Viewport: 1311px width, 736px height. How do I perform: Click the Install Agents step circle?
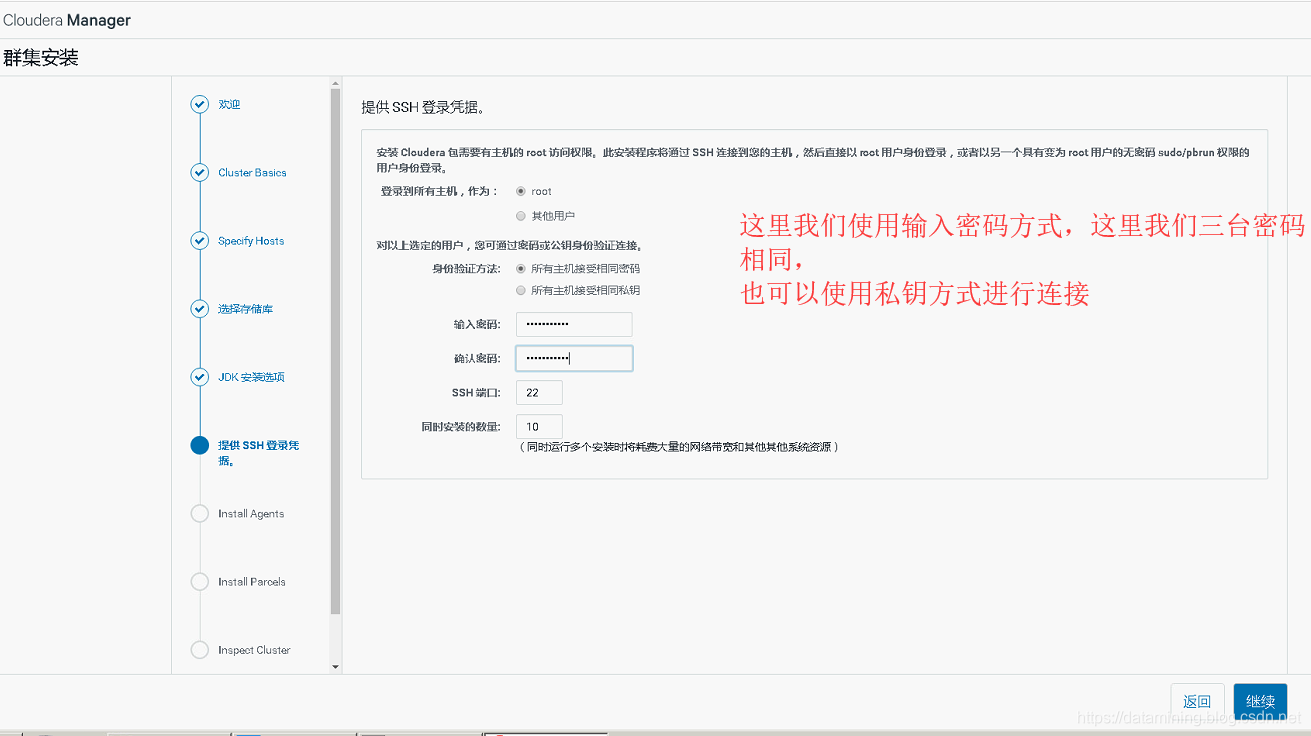click(x=200, y=513)
